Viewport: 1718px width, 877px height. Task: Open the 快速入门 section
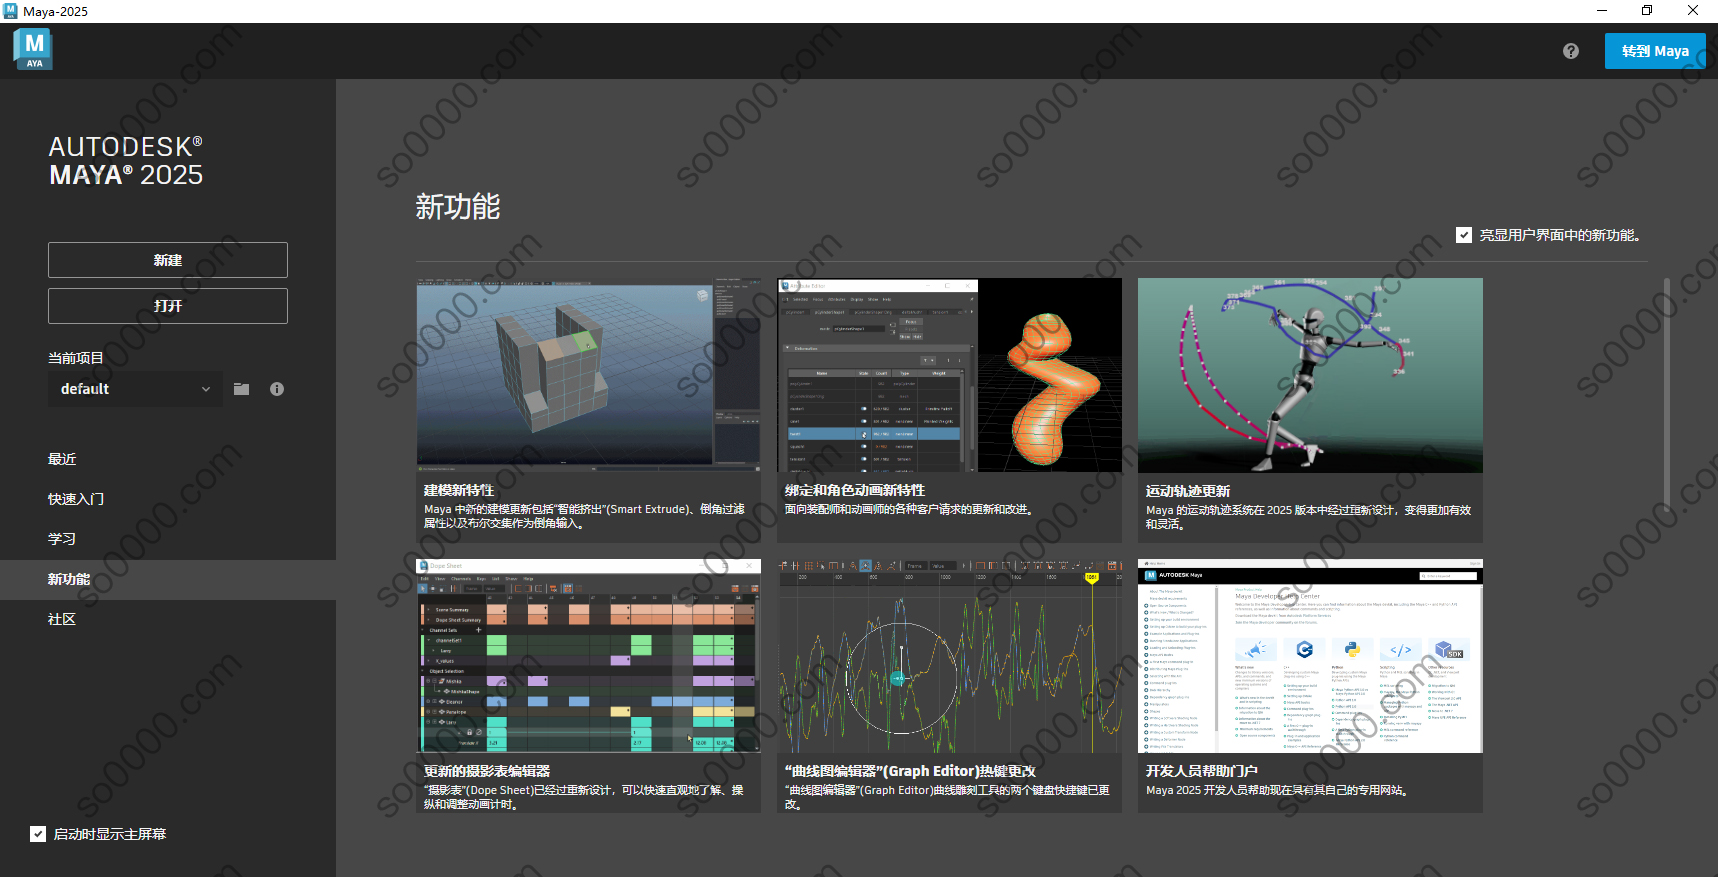pyautogui.click(x=76, y=499)
